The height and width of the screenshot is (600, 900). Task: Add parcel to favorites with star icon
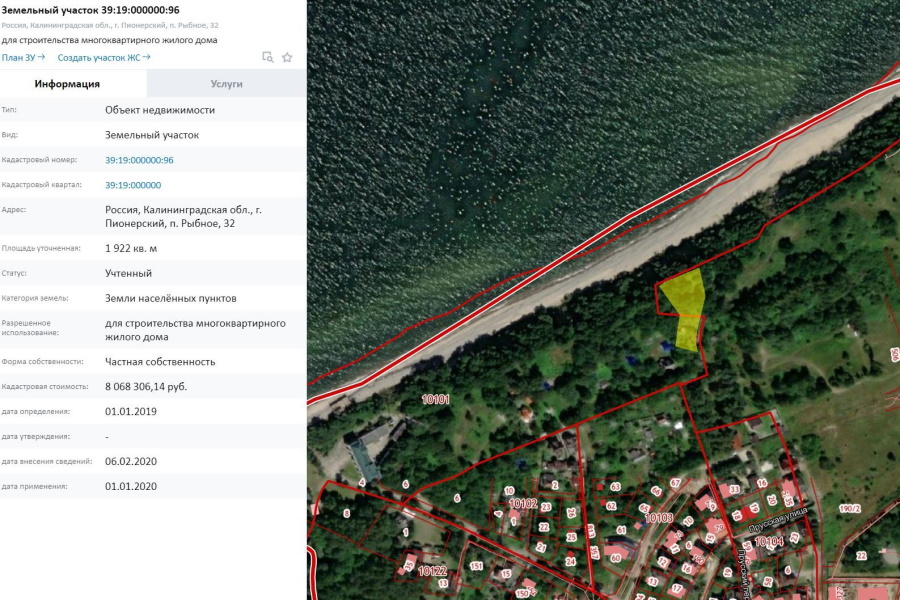(x=287, y=57)
